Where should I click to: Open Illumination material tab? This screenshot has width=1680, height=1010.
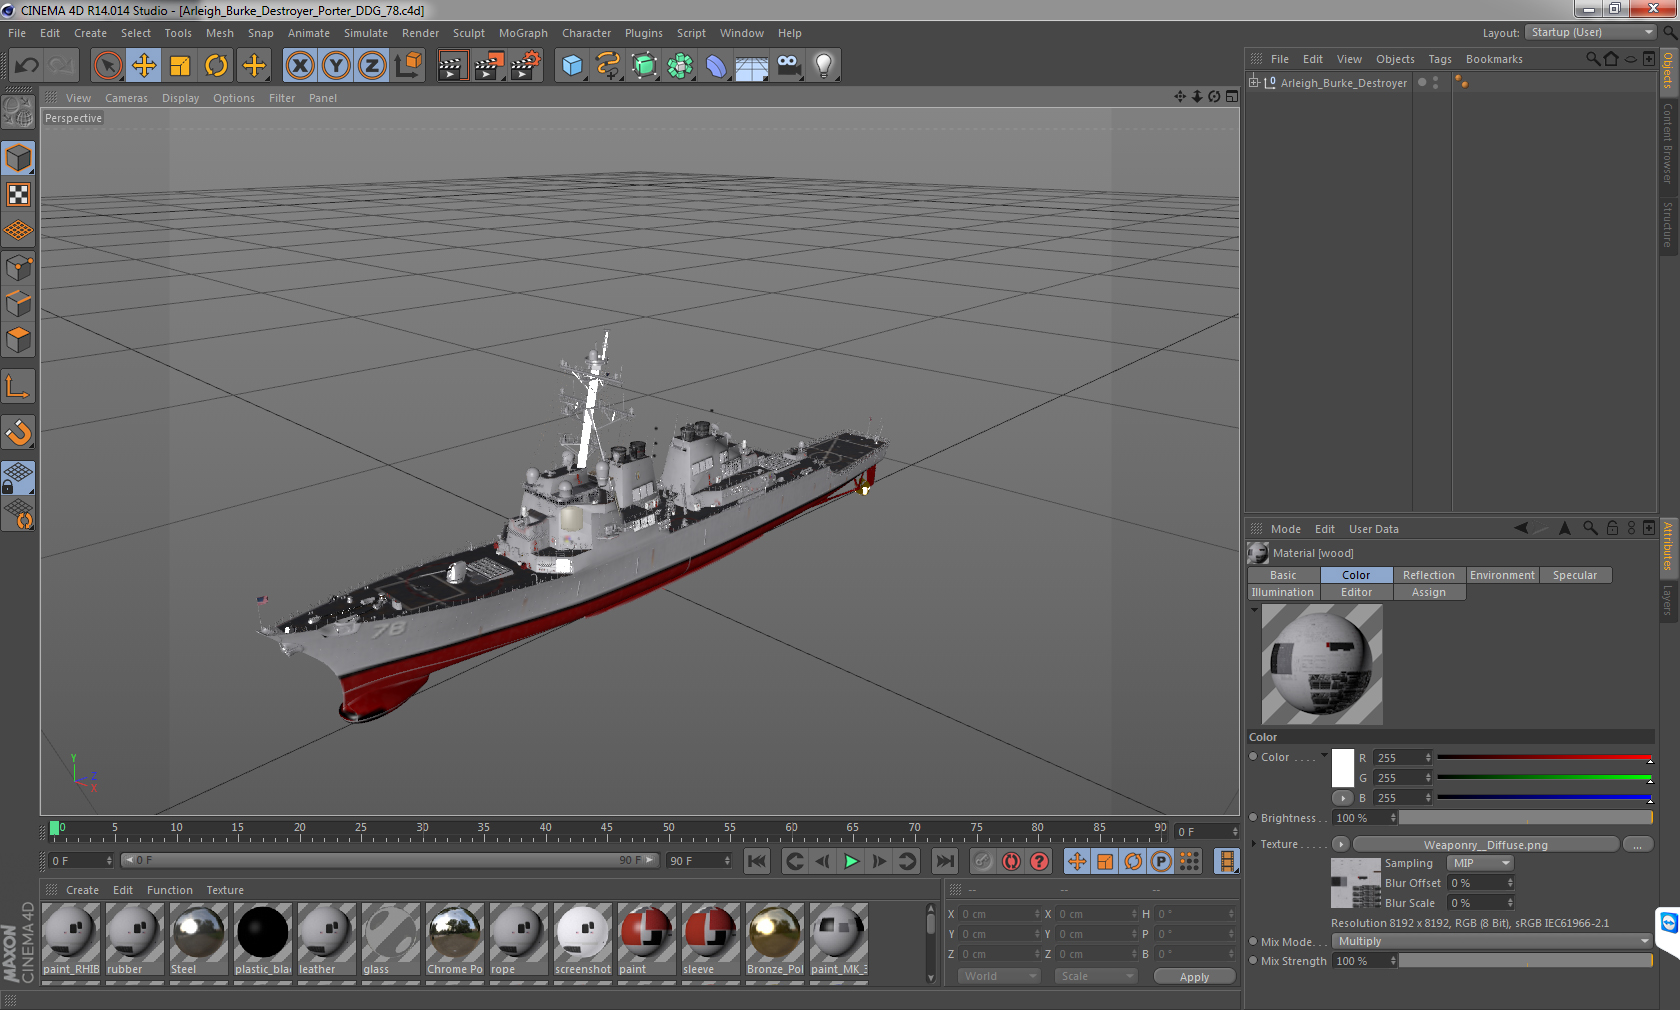pyautogui.click(x=1283, y=592)
